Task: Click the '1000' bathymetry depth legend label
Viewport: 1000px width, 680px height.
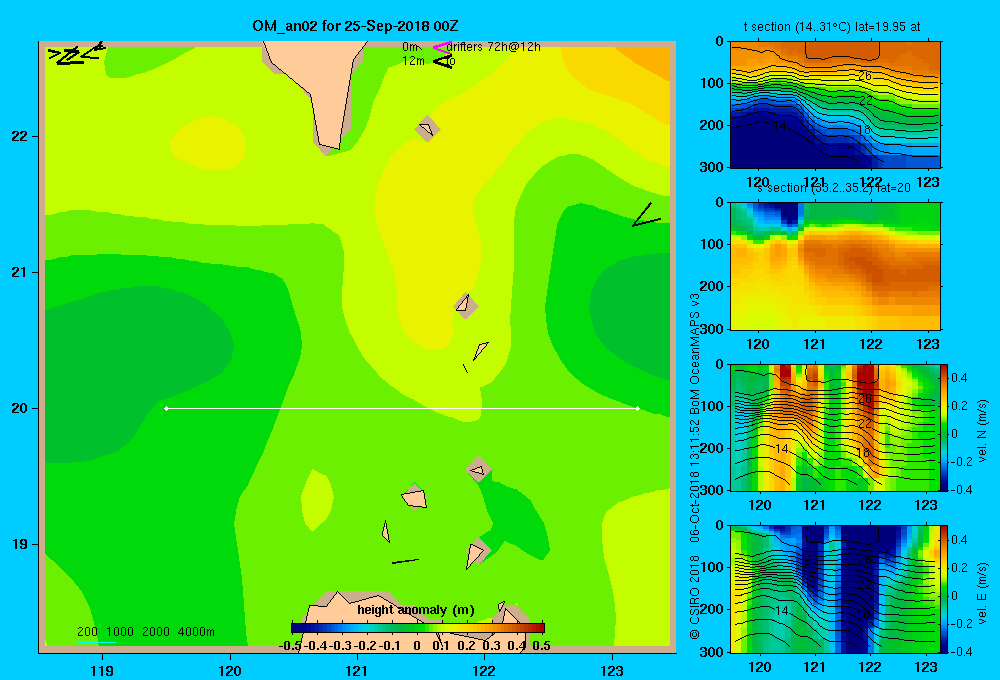Action: pos(120,632)
